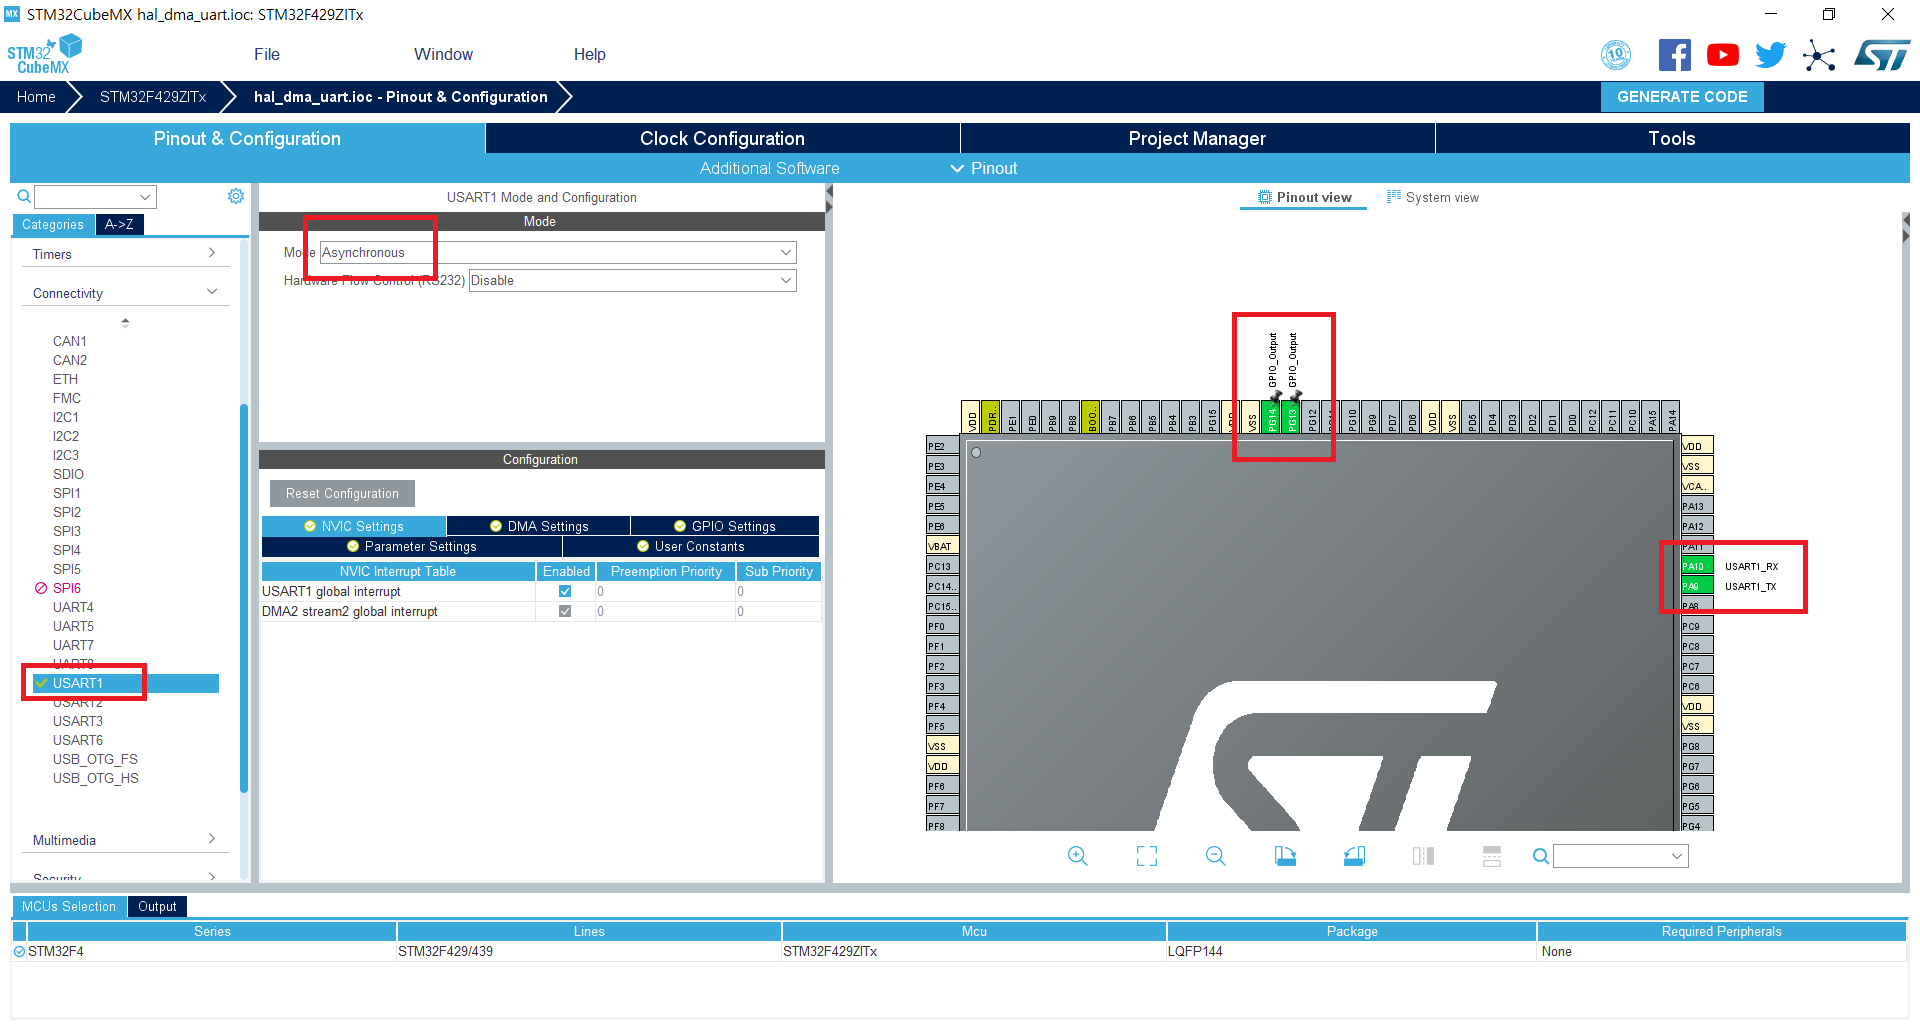Switch to A->Z peripheral listing
Image resolution: width=1920 pixels, height=1030 pixels.
tap(119, 224)
